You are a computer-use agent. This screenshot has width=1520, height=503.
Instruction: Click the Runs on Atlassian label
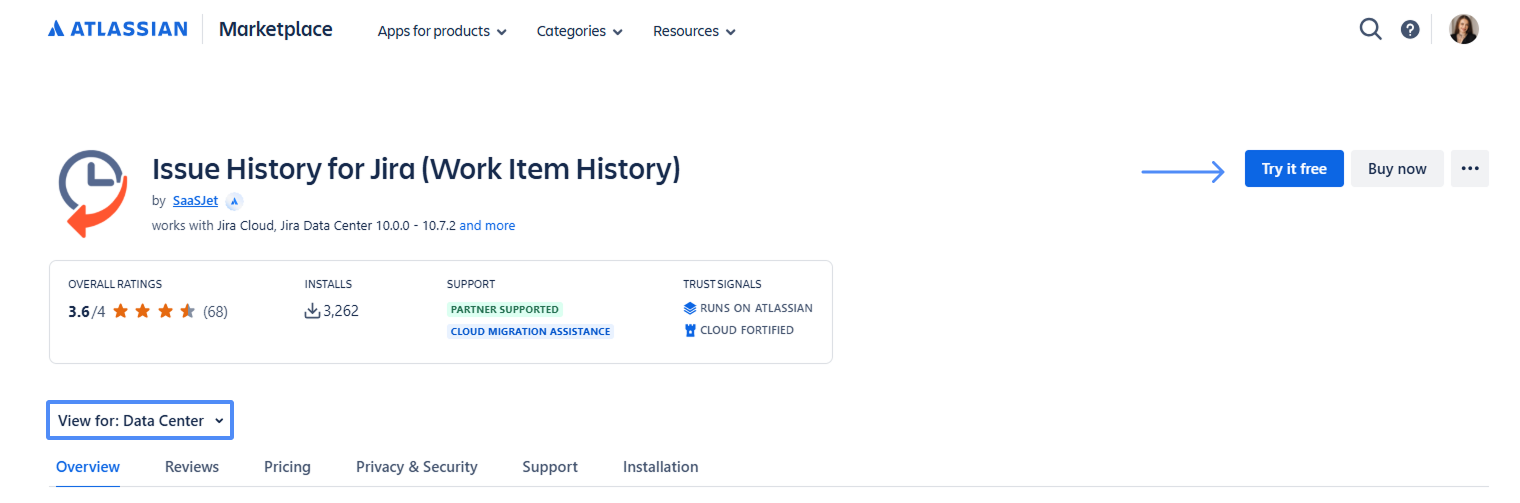coord(756,308)
